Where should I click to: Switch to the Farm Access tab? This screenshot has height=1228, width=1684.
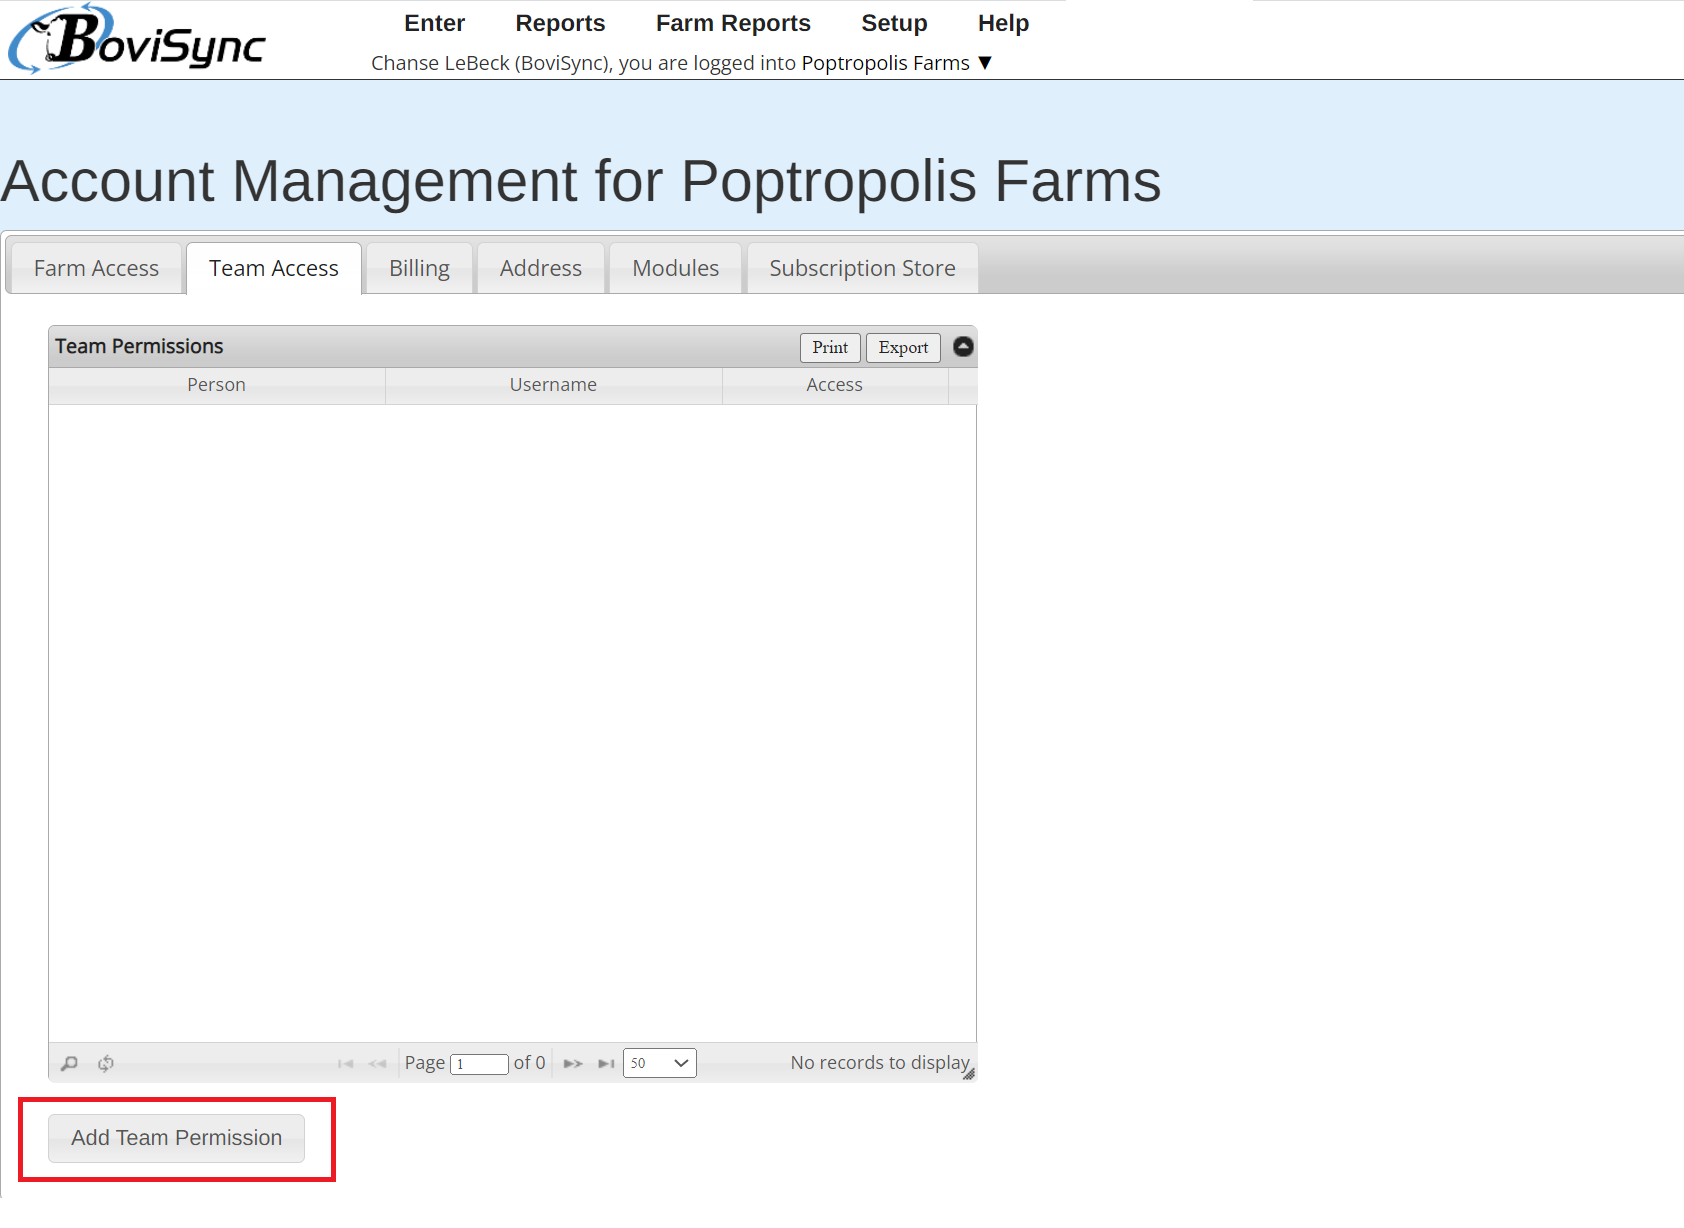96,268
